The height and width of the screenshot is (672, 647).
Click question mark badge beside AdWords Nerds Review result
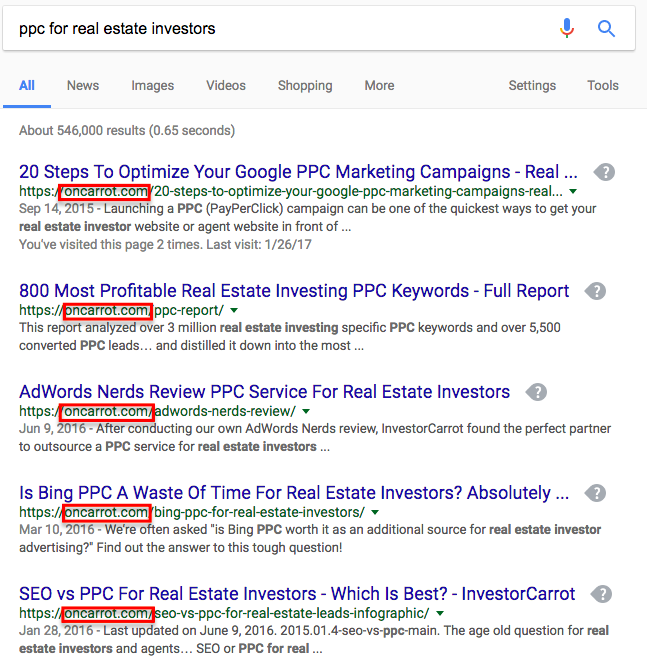pyautogui.click(x=536, y=392)
